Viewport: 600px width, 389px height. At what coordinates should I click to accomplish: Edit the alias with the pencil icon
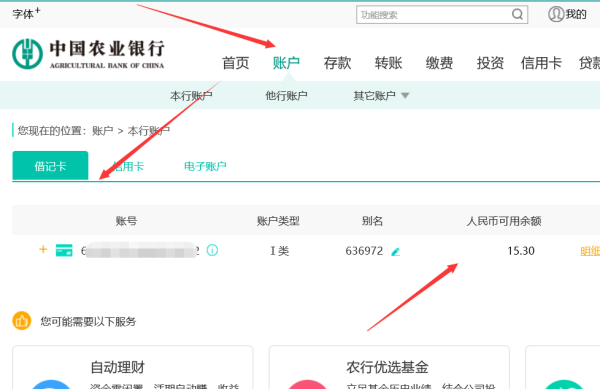pyautogui.click(x=395, y=251)
